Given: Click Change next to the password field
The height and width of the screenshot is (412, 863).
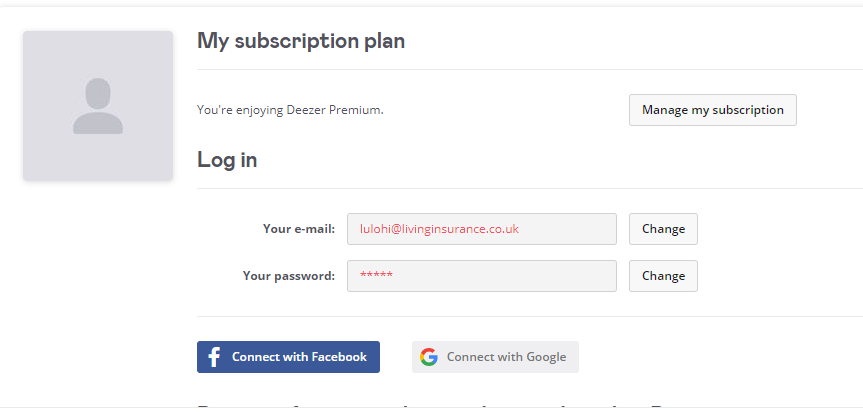Looking at the screenshot, I should tap(663, 276).
